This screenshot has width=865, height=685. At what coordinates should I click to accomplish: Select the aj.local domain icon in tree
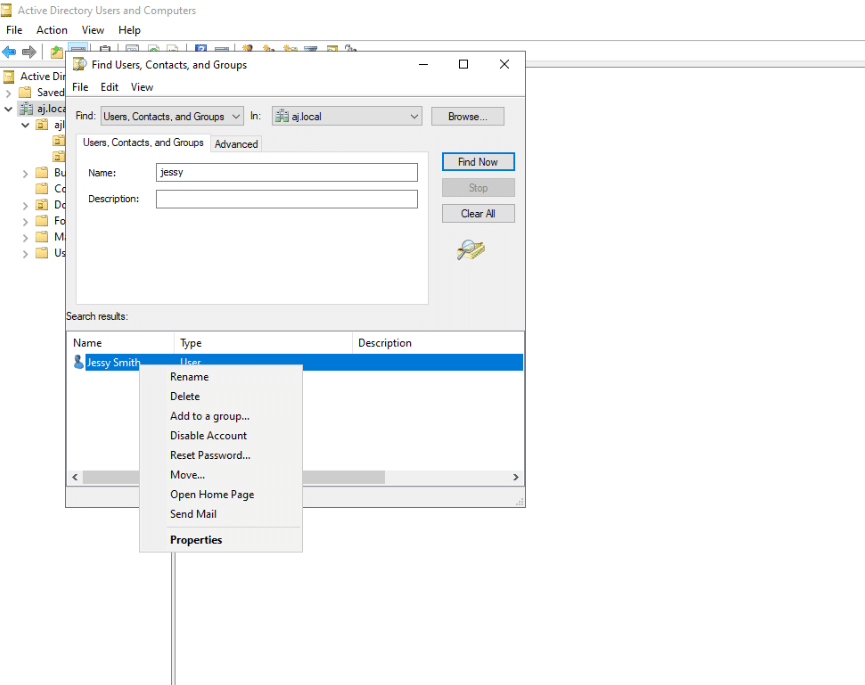28,108
